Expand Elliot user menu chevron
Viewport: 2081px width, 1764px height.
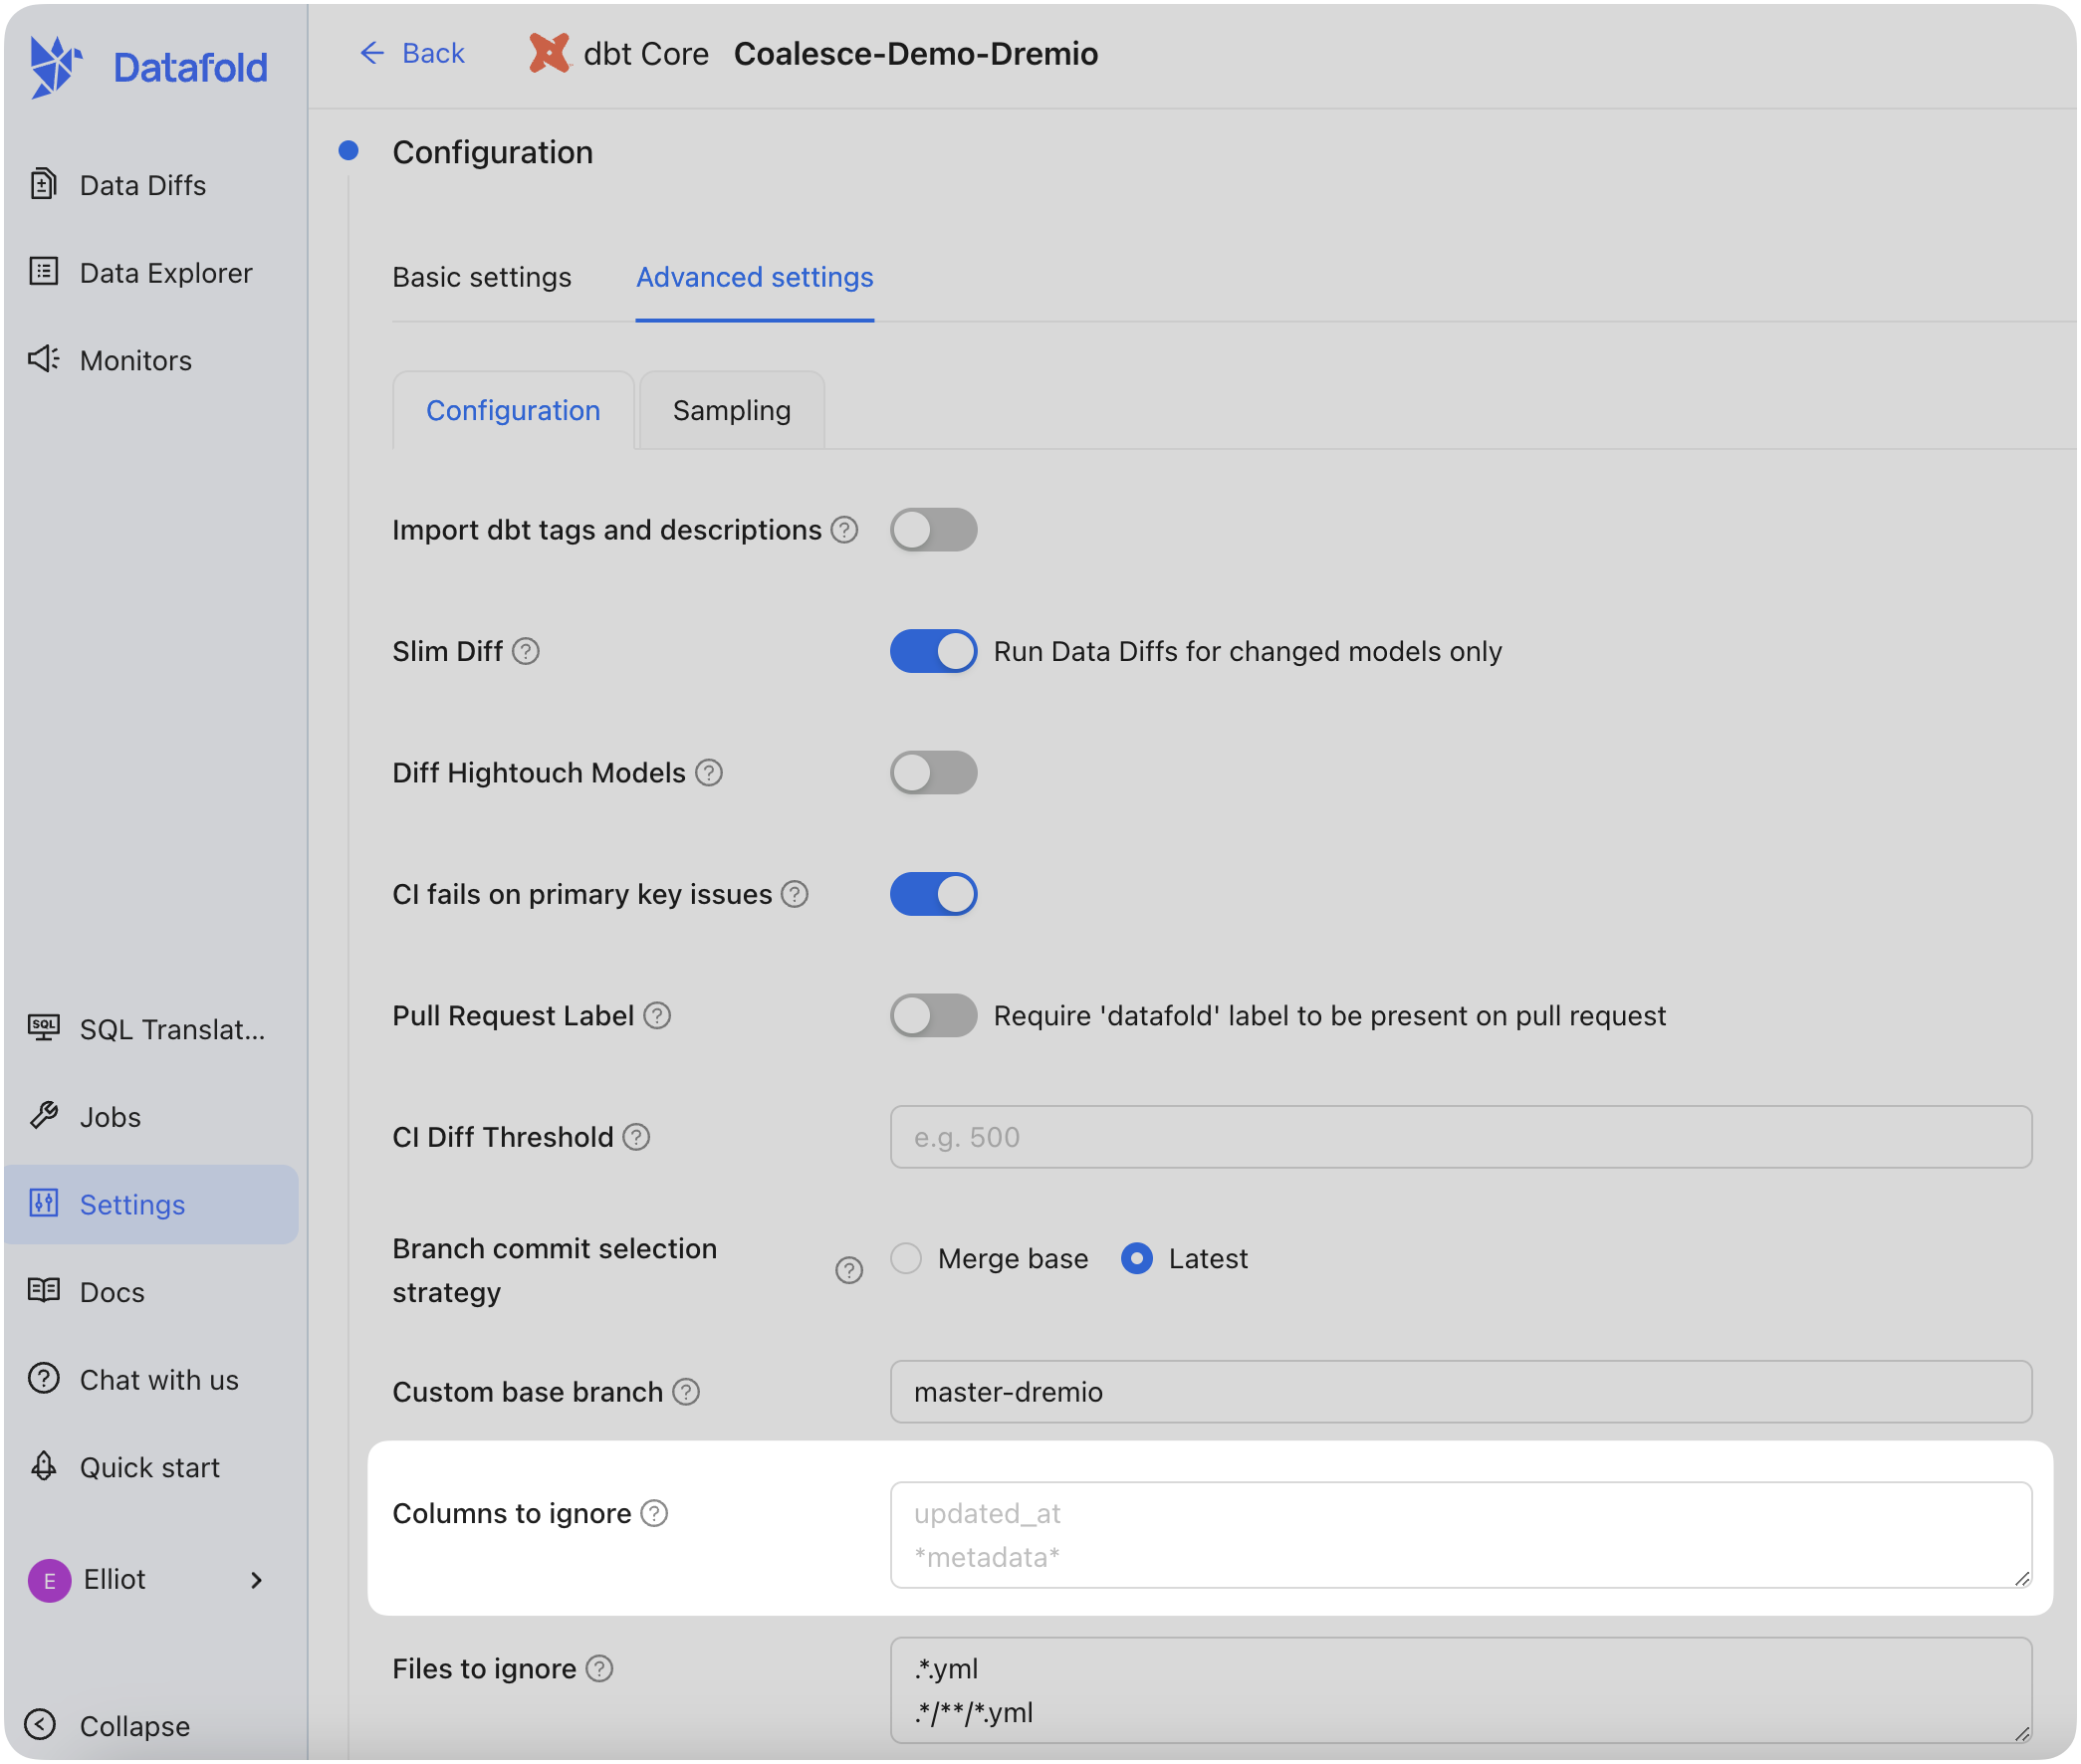coord(256,1581)
